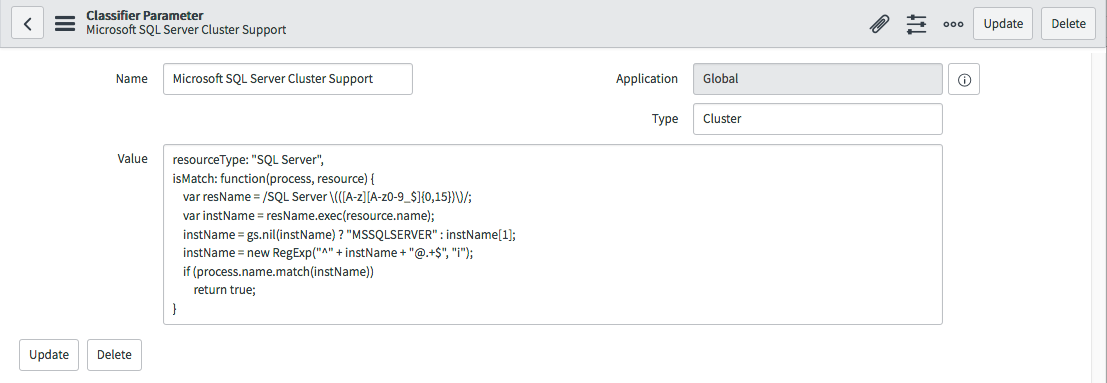
Task: Click the 'return true;' line in Value
Action: (224, 290)
